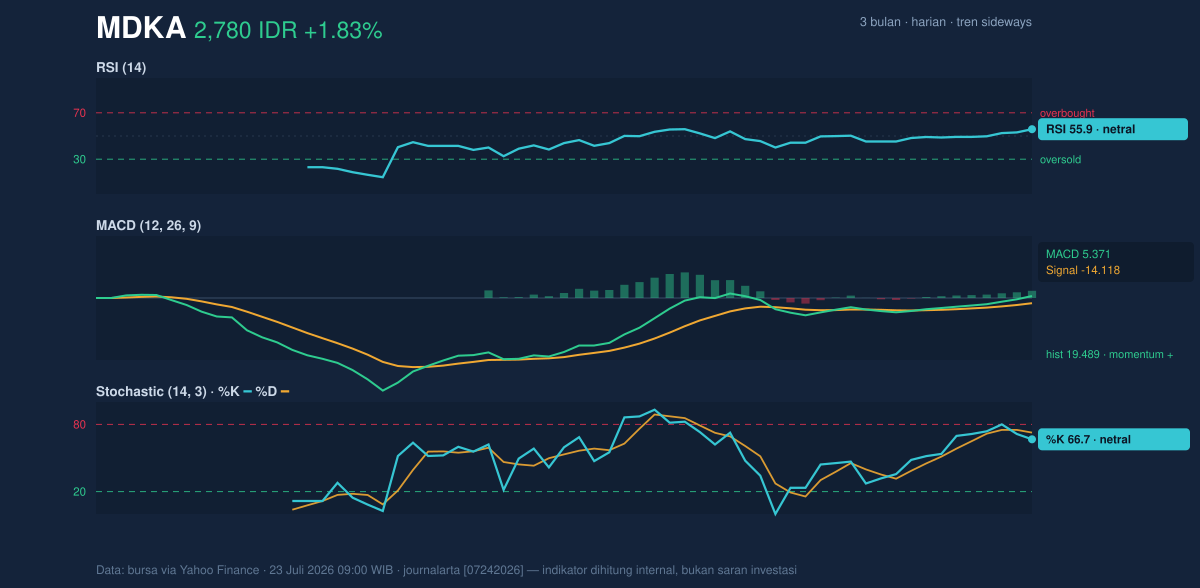Click the MACD (12, 26, 9) title

[148, 226]
